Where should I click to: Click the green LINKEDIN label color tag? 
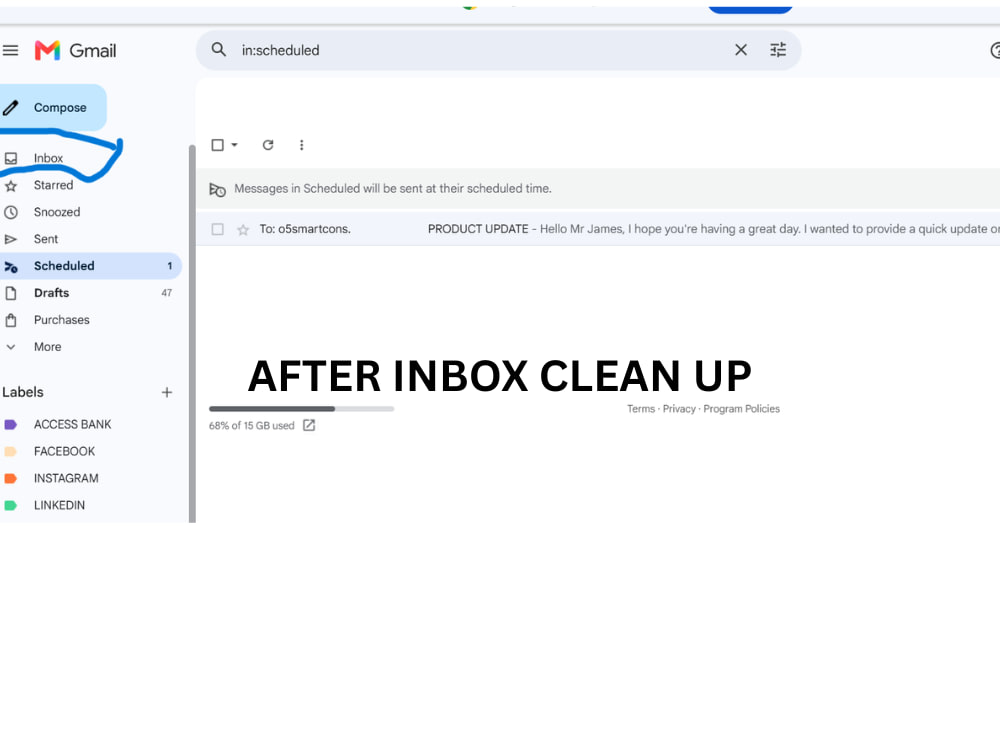click(x=10, y=505)
